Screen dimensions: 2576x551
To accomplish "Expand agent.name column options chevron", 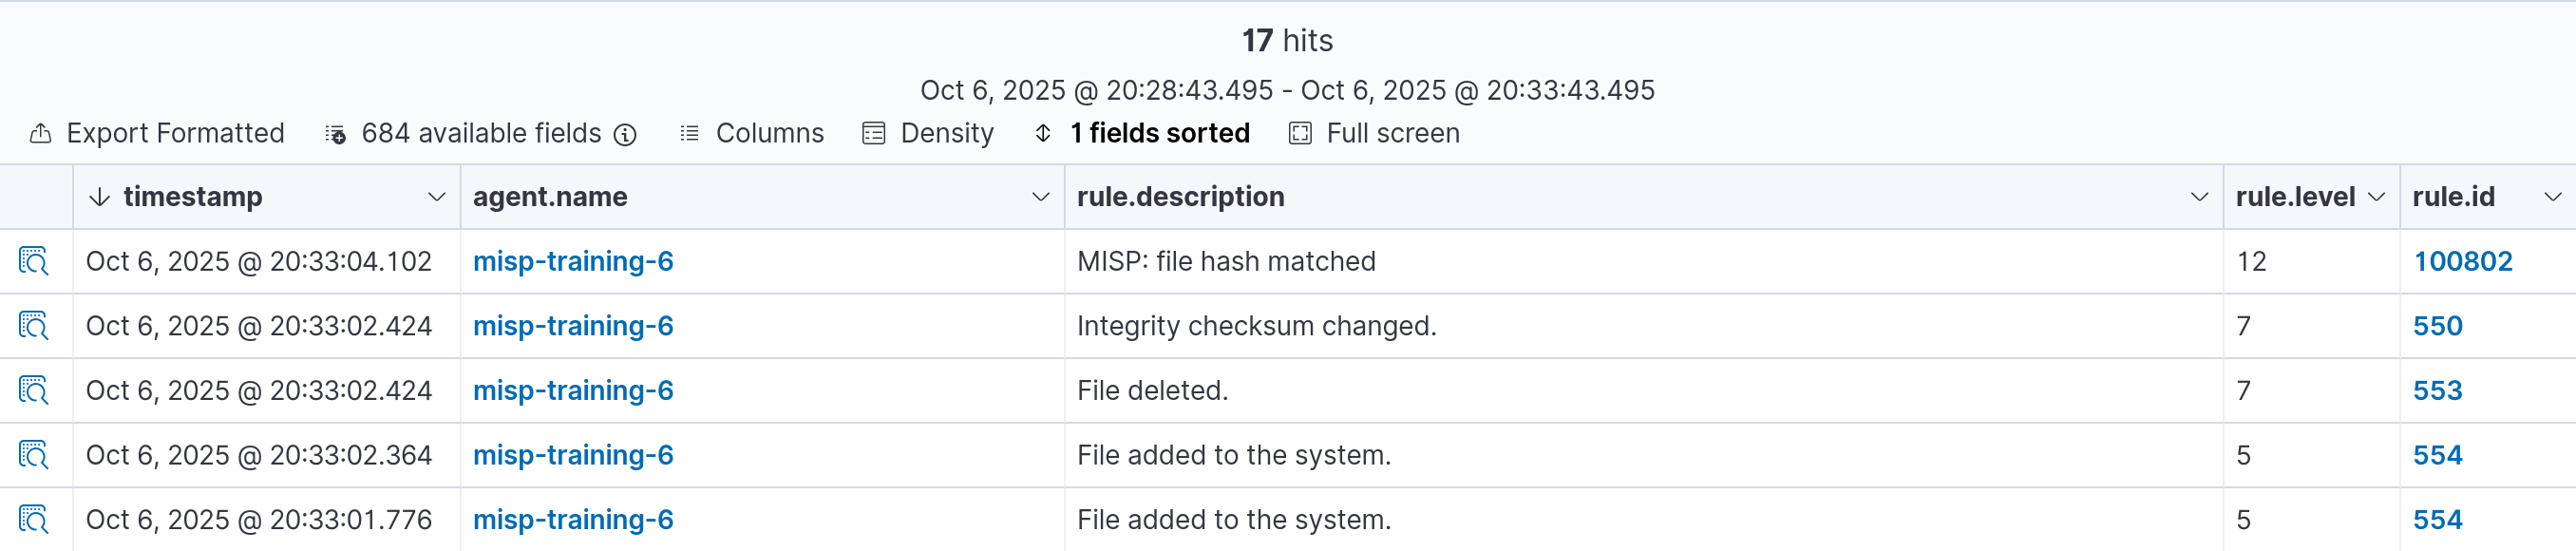I will [1040, 197].
